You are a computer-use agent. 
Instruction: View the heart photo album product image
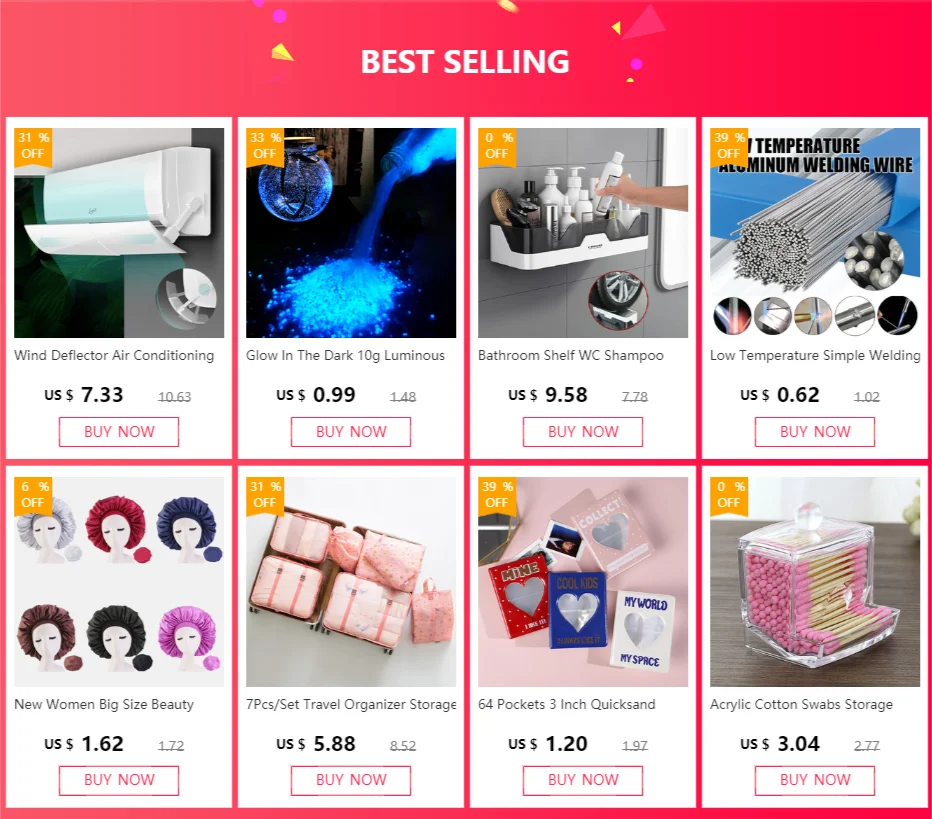click(583, 582)
